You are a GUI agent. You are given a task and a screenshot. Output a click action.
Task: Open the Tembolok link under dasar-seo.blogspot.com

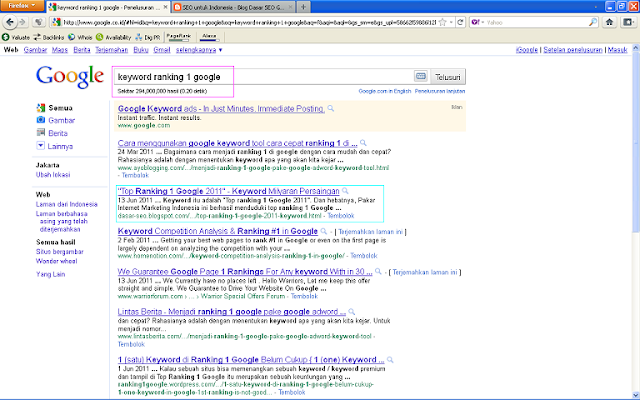click(341, 216)
